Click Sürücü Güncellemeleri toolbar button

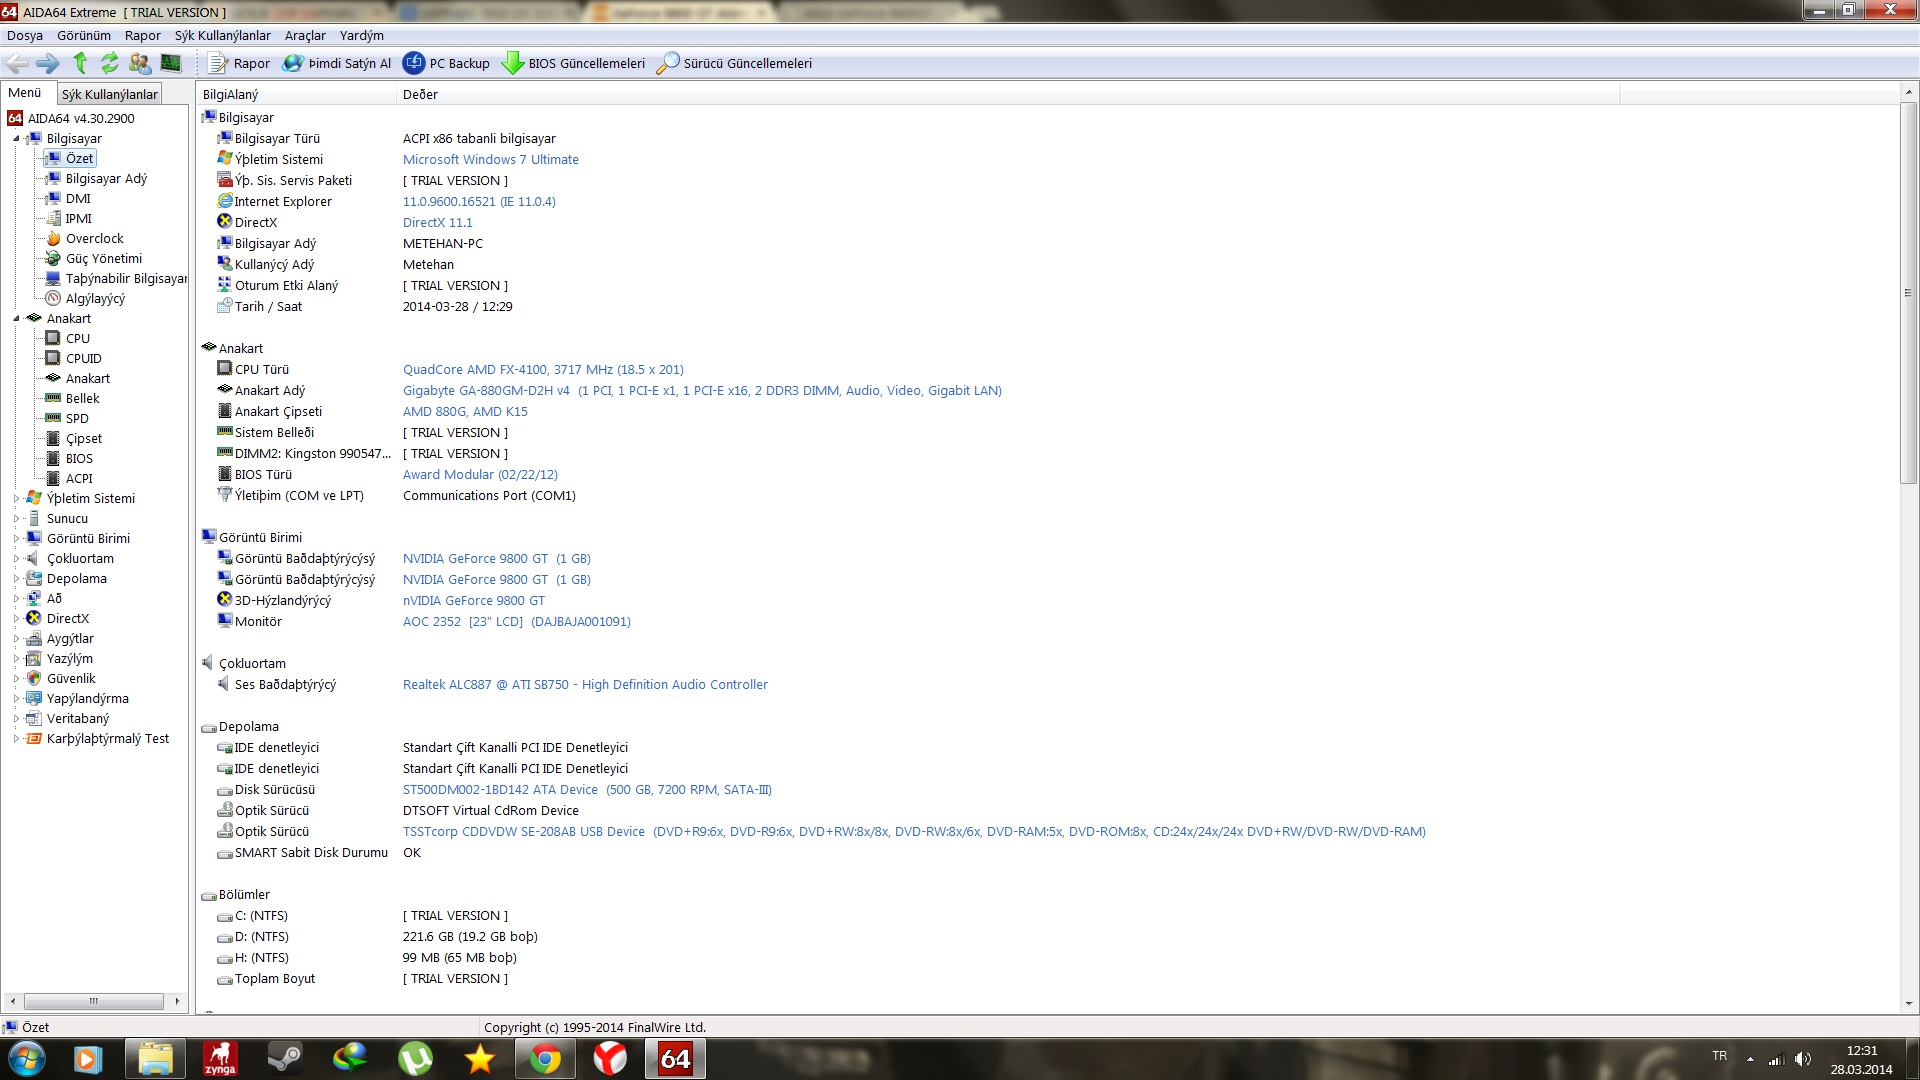click(x=734, y=63)
